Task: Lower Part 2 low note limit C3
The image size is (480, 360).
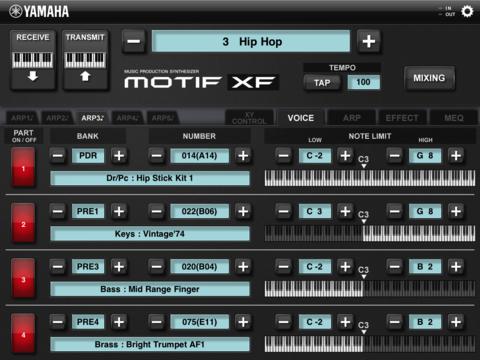Action: [283, 211]
